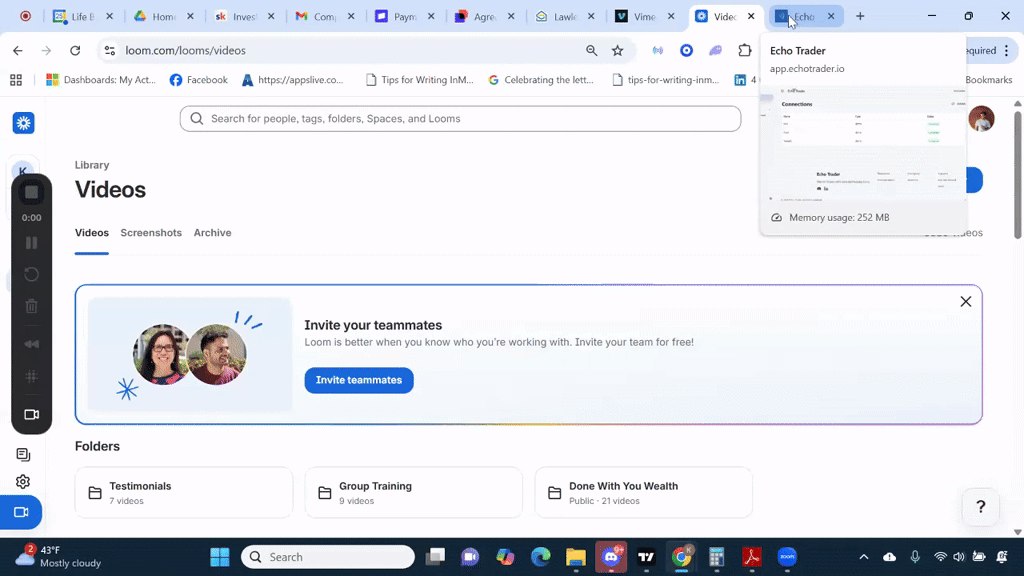1024x576 pixels.
Task: Click the browser address bar URL
Action: [185, 50]
